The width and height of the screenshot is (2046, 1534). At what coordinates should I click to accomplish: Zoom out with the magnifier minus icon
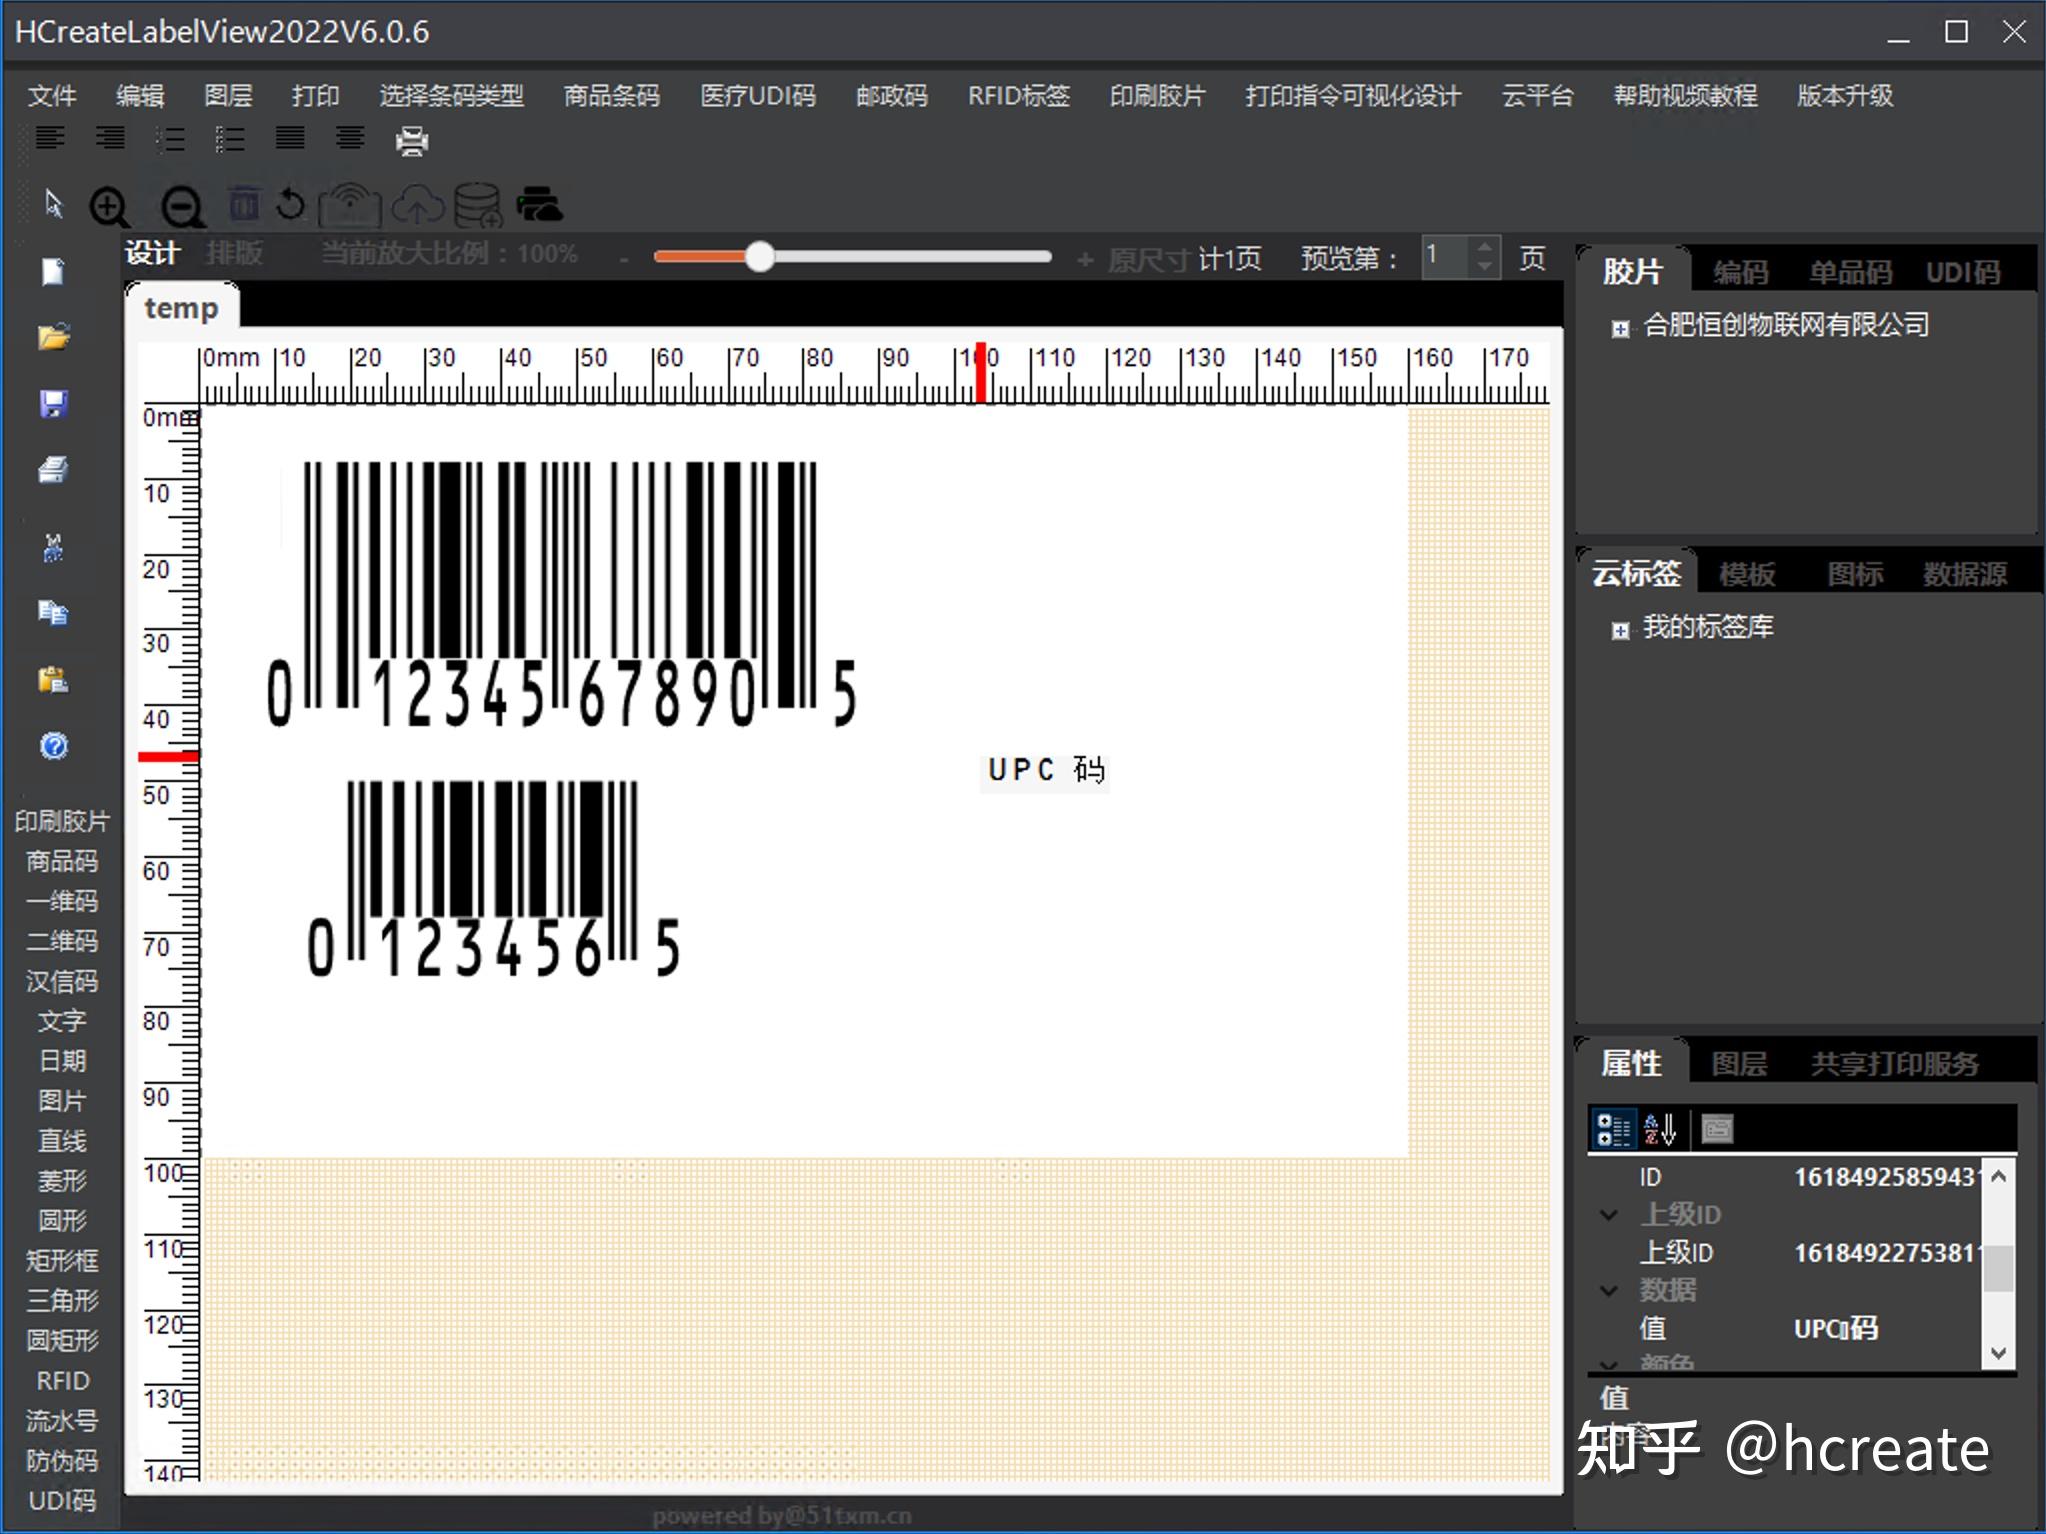tap(183, 207)
